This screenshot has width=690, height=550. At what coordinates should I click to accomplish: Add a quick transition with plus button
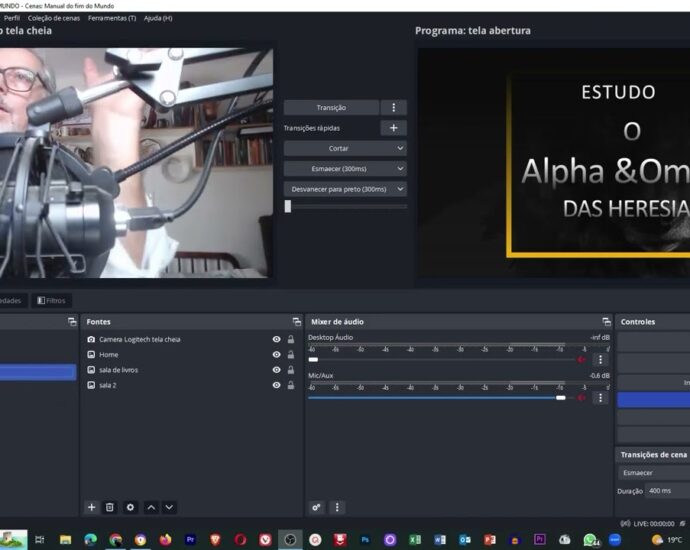[x=393, y=128]
